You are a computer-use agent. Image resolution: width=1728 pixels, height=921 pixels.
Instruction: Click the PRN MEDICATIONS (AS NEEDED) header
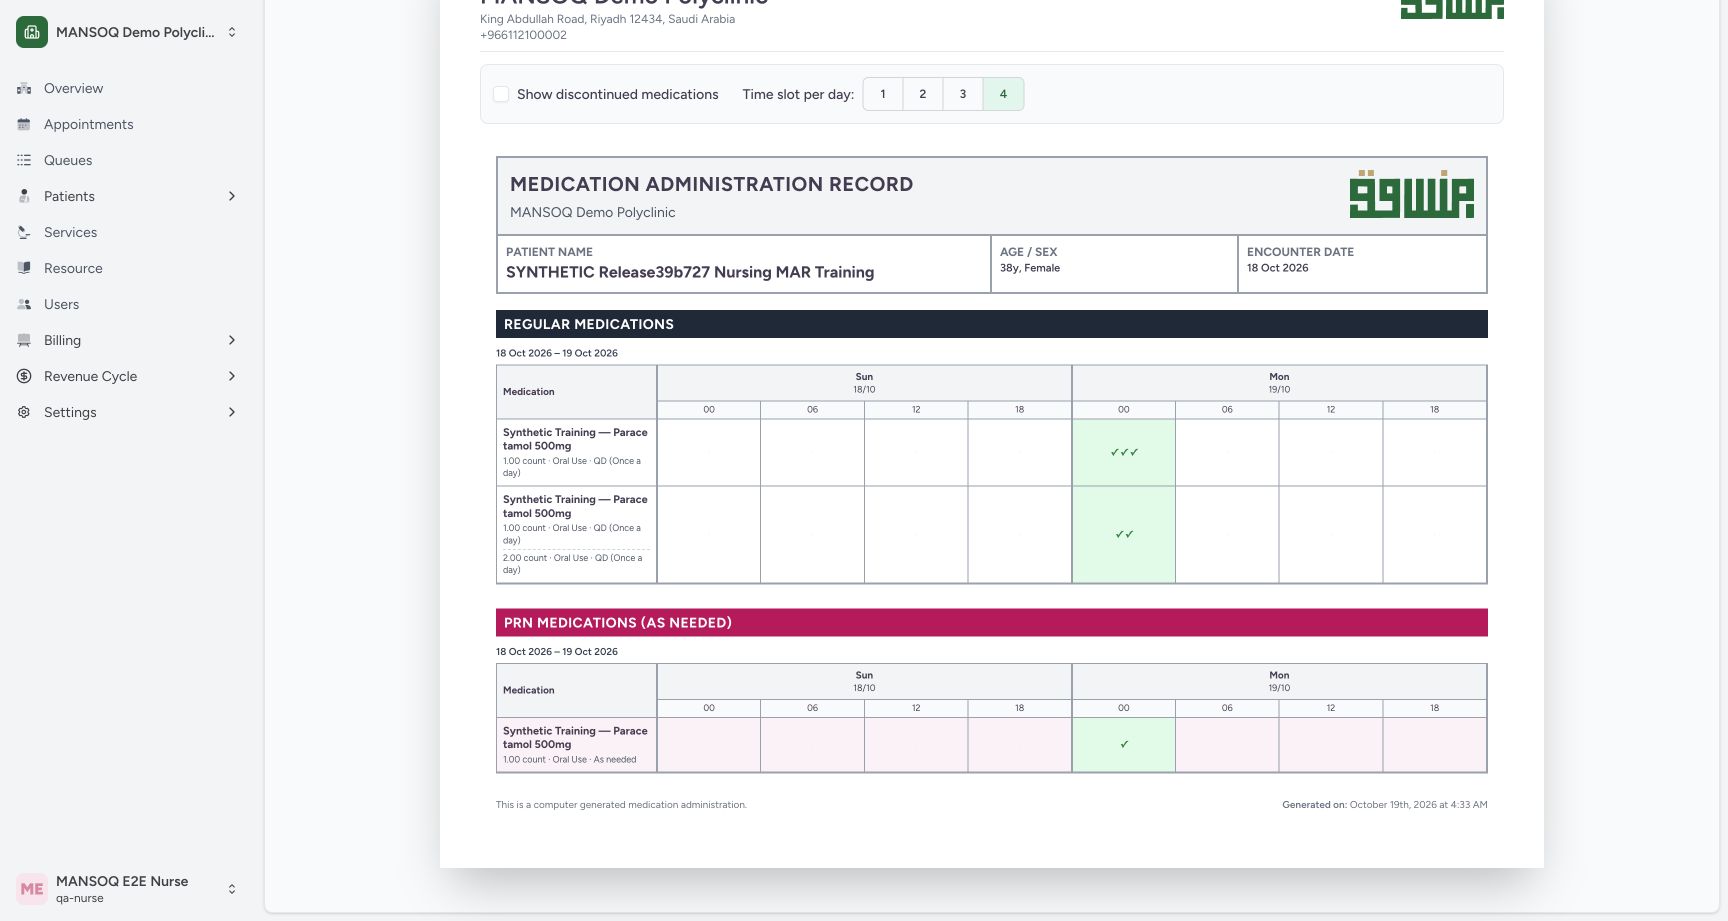tap(992, 622)
